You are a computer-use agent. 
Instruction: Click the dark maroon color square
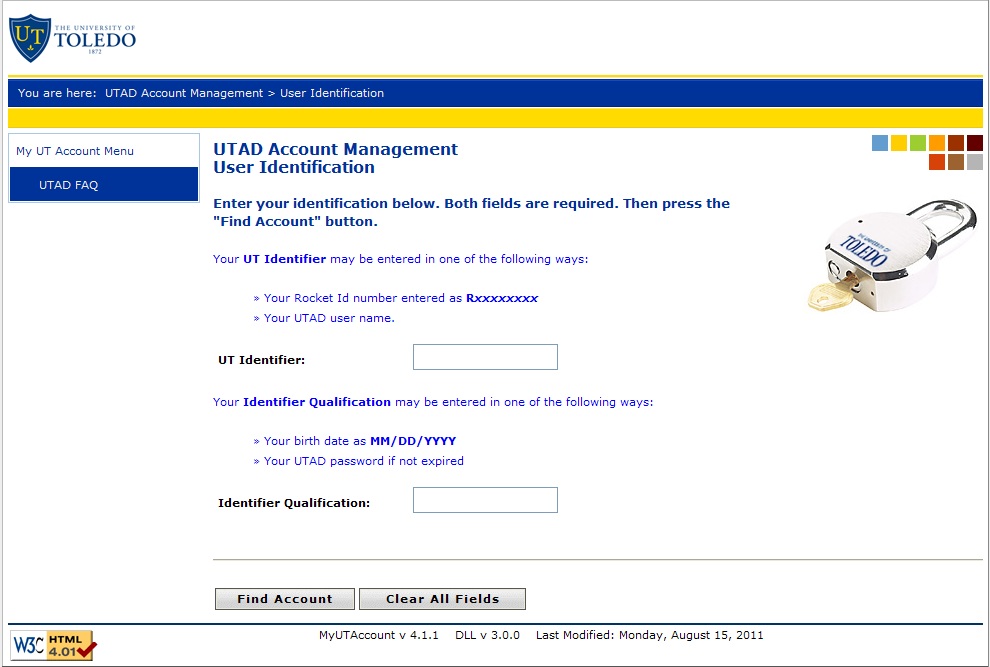pyautogui.click(x=975, y=143)
